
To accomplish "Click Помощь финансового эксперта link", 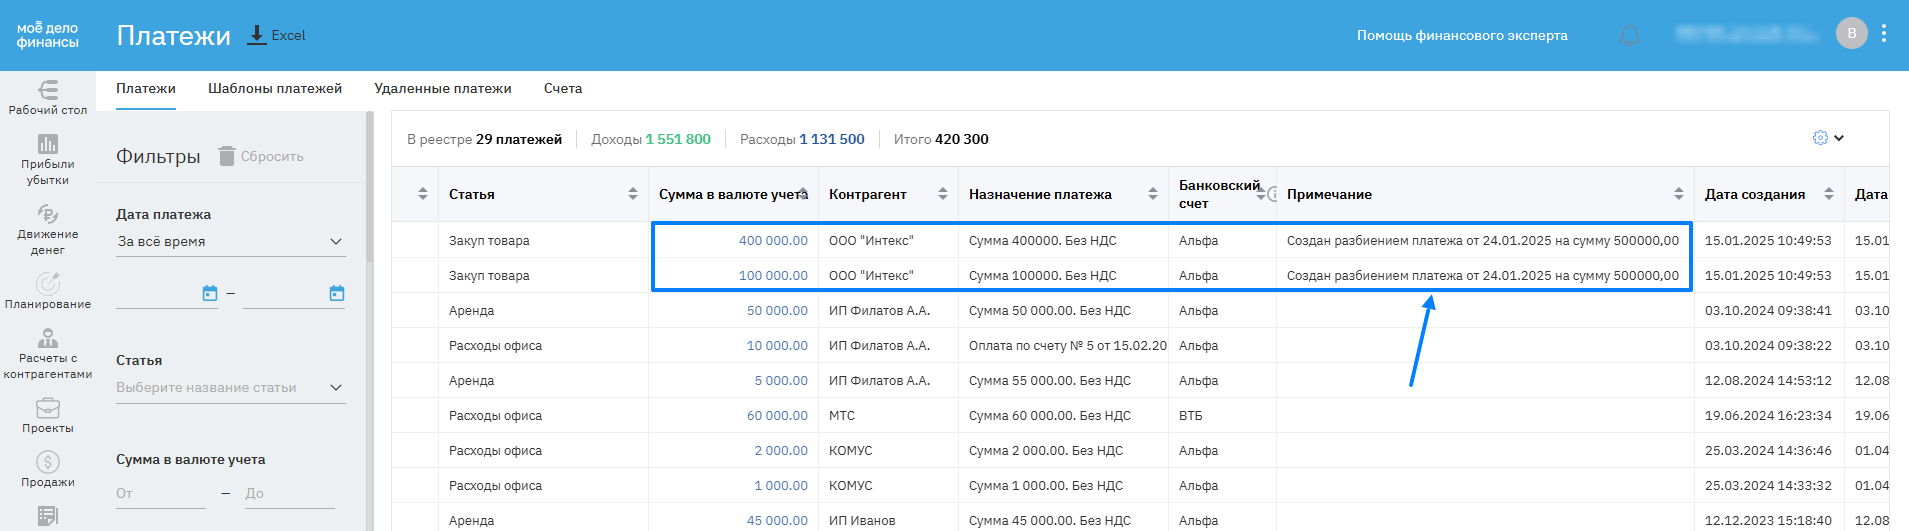I will tap(1462, 35).
